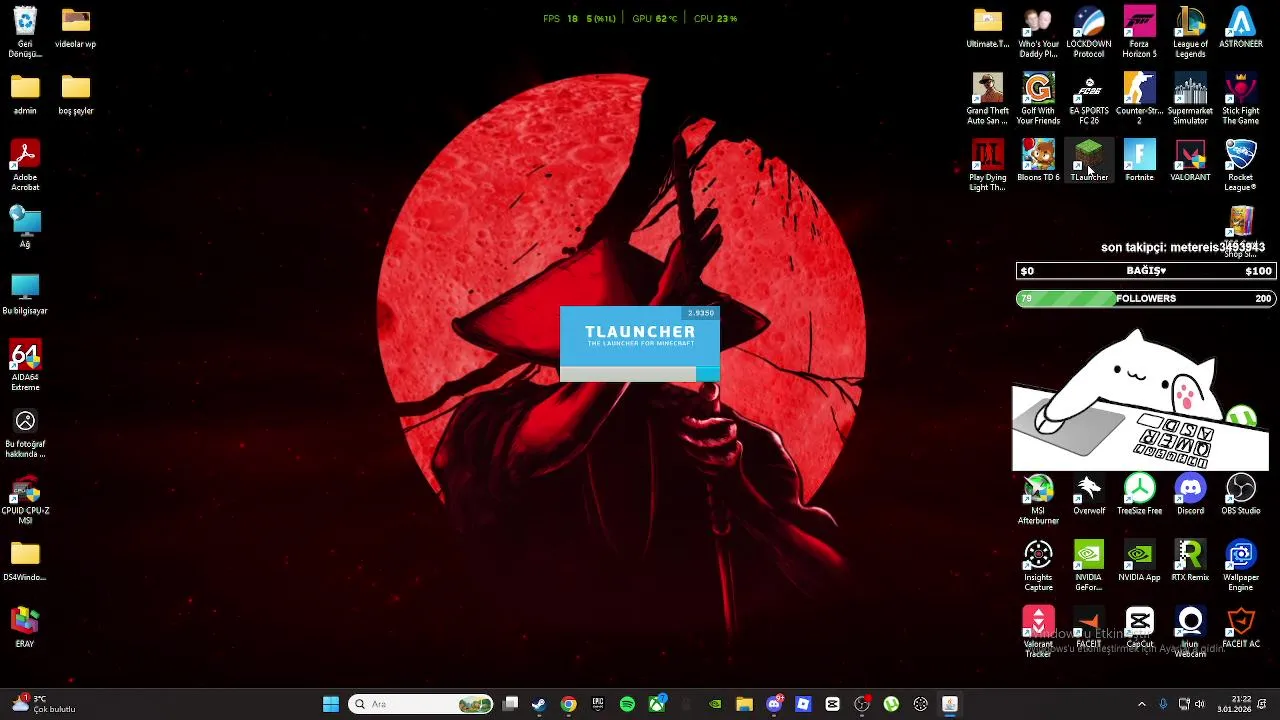Select the FACEIT AC icon
The width and height of the screenshot is (1280, 720).
pos(1241,628)
